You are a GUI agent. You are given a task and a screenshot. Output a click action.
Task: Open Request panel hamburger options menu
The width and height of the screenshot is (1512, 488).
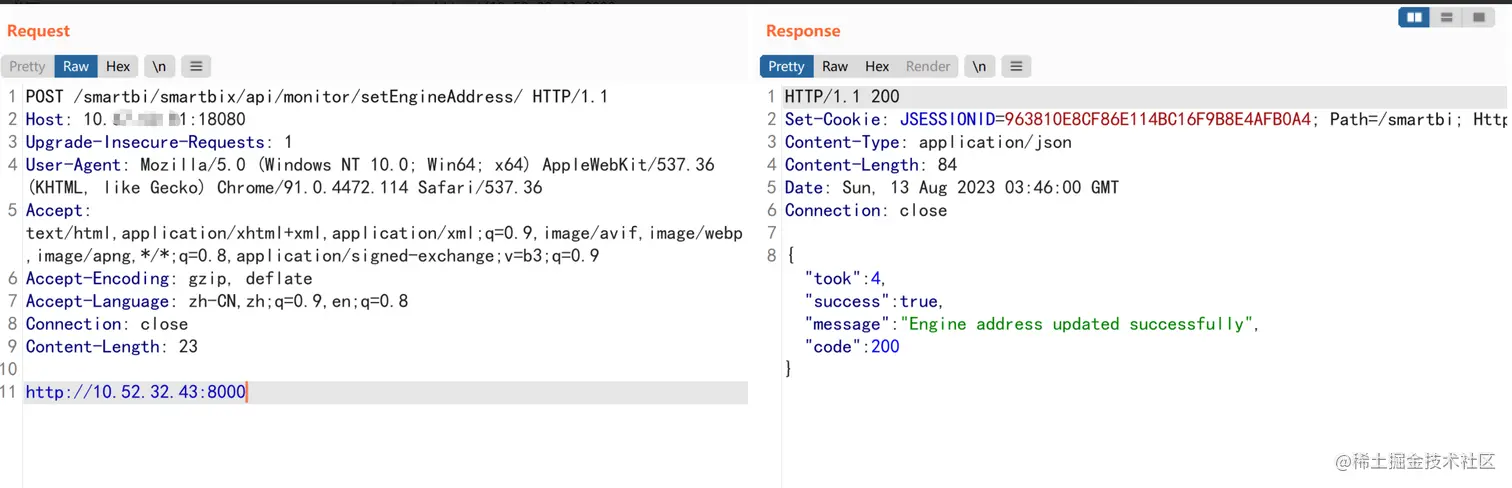coord(196,66)
